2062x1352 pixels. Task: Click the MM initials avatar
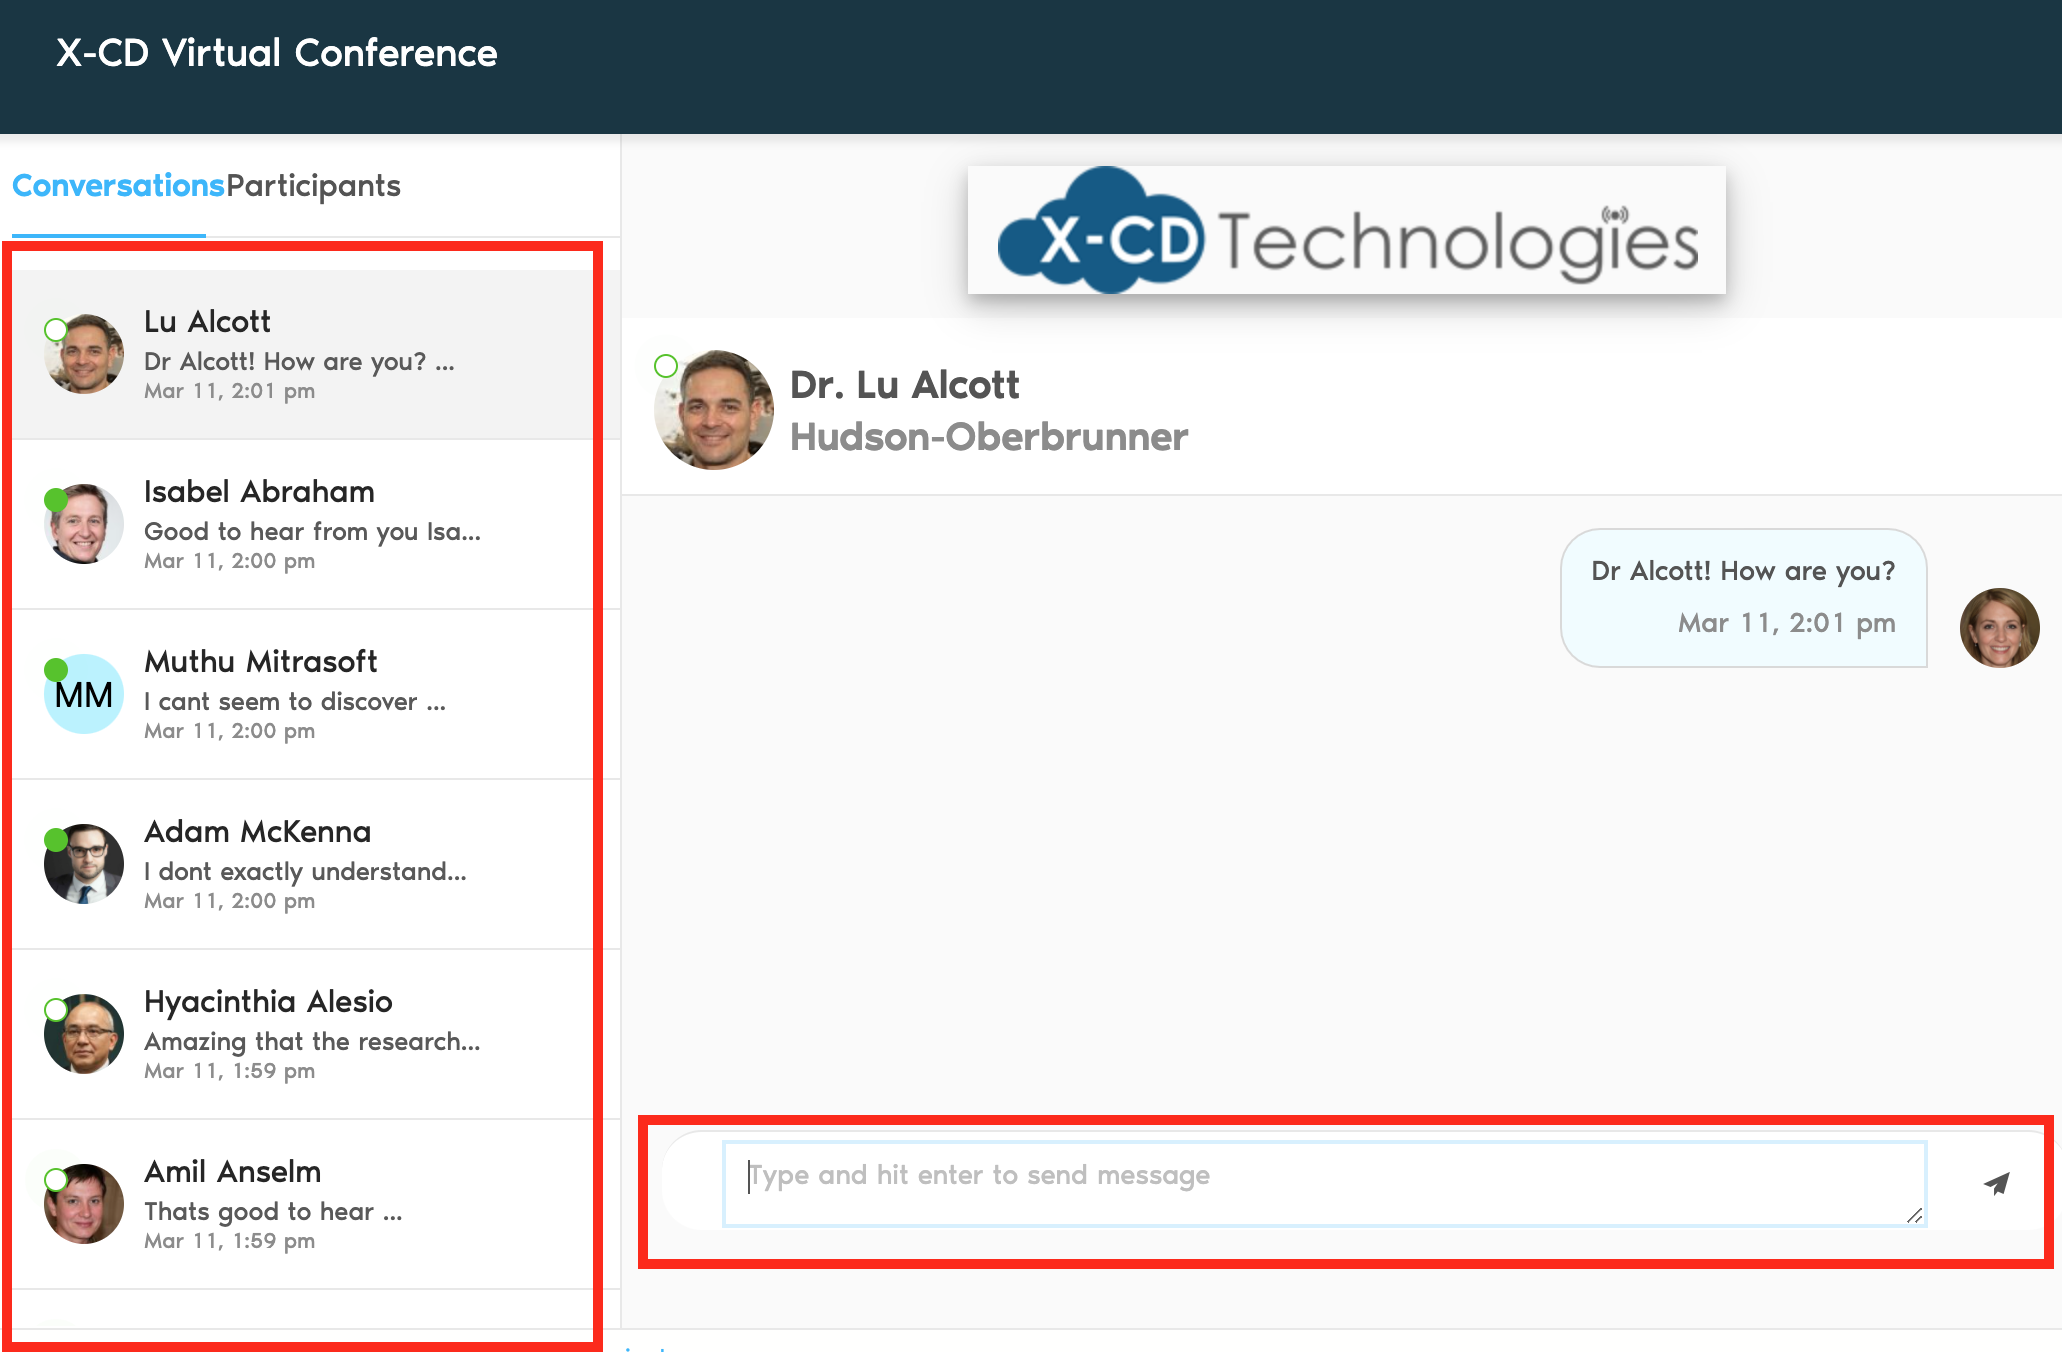coord(84,694)
